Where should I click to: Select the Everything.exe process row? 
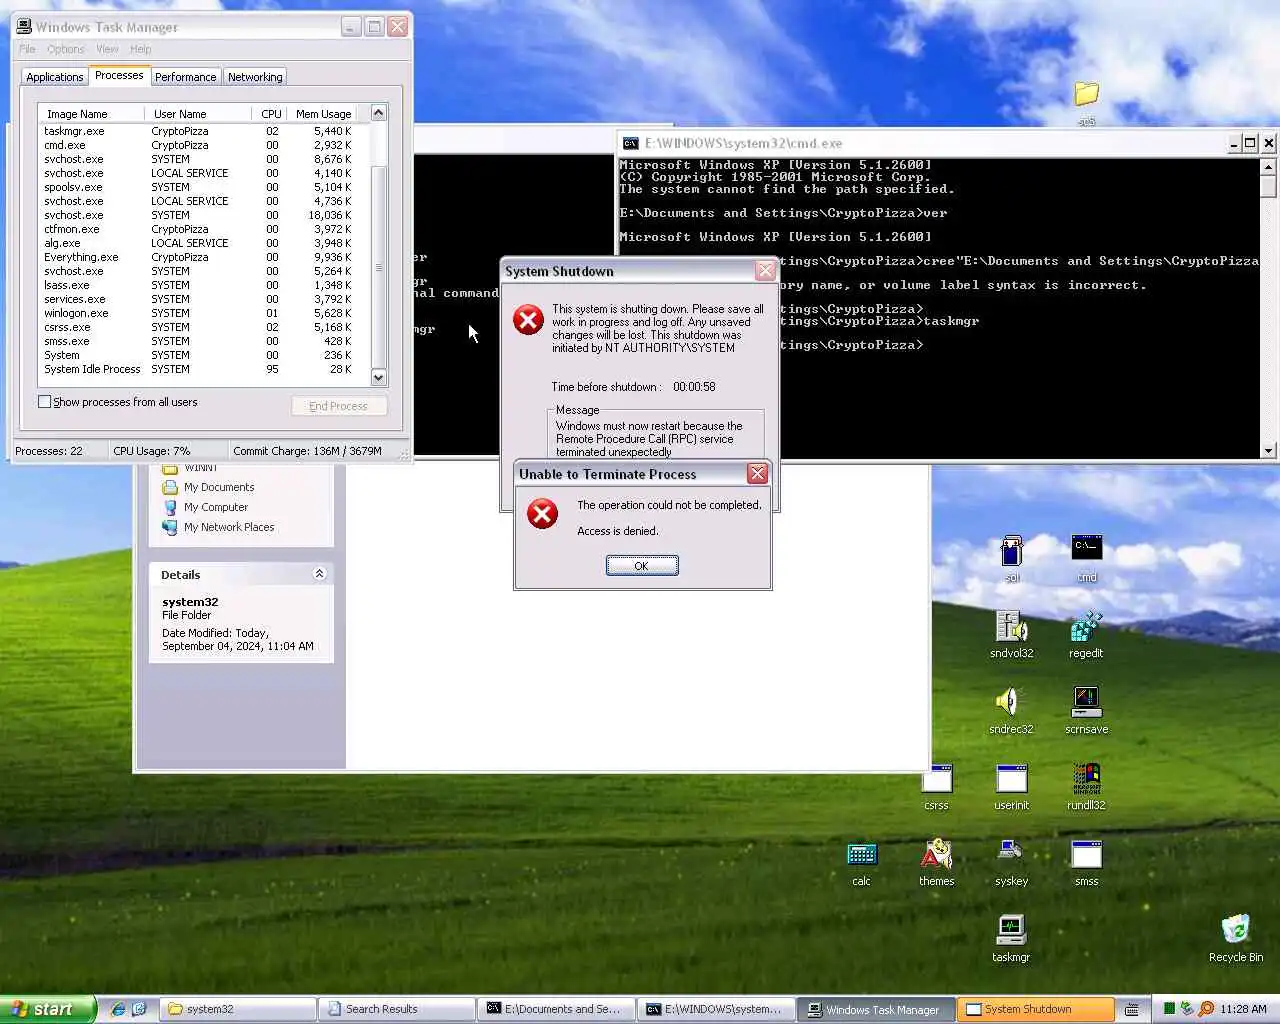coord(204,257)
